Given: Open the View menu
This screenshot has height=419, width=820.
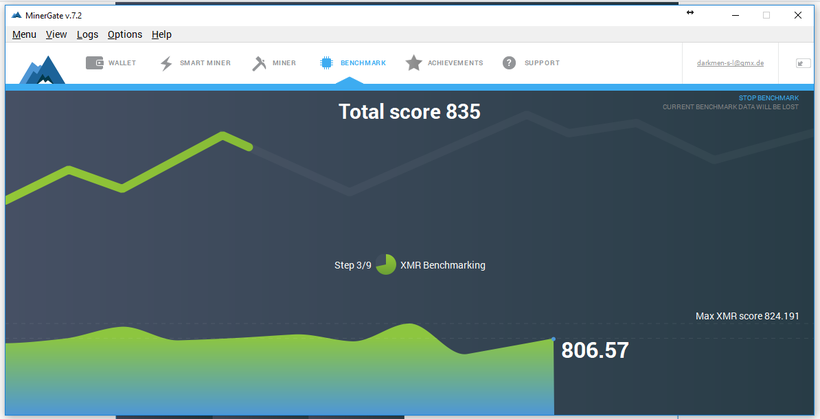Looking at the screenshot, I should pos(56,35).
